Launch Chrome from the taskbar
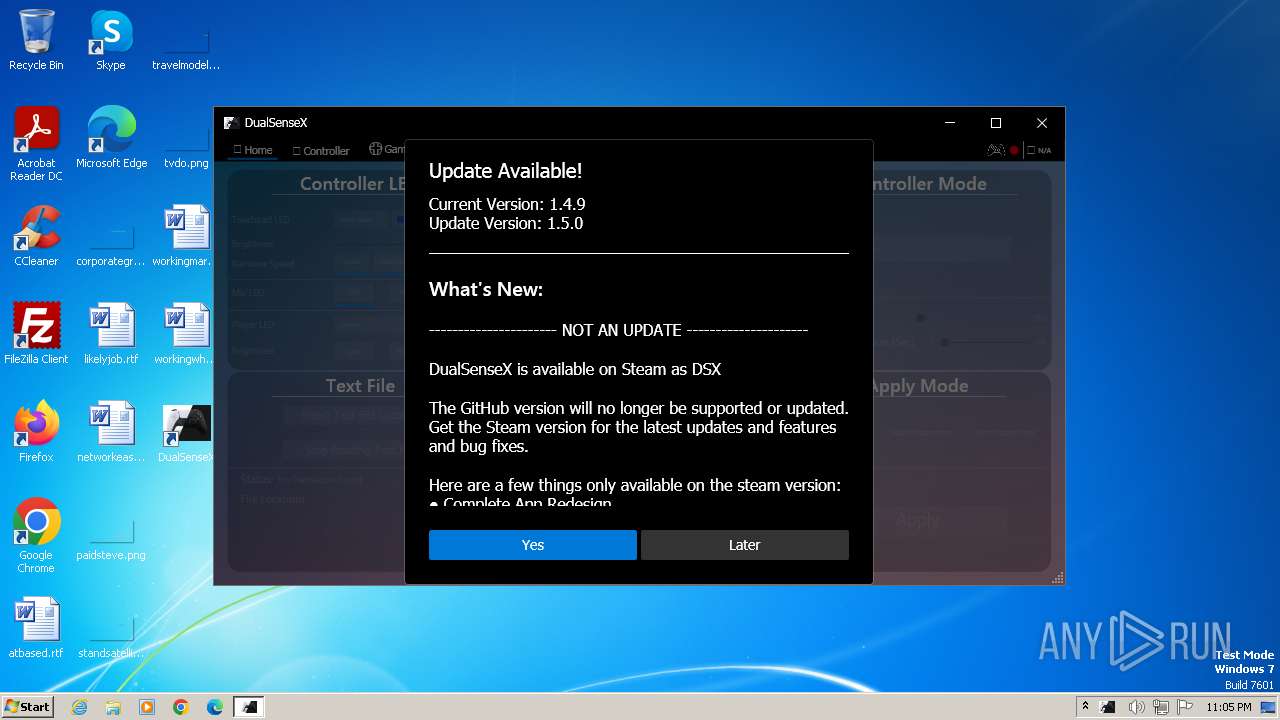This screenshot has width=1280, height=720. (181, 707)
